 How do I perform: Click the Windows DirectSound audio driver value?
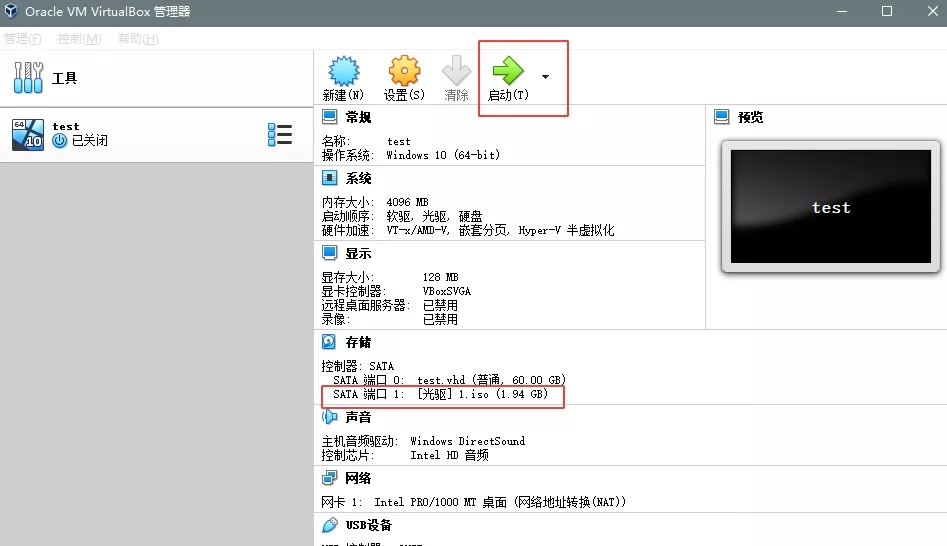467,441
